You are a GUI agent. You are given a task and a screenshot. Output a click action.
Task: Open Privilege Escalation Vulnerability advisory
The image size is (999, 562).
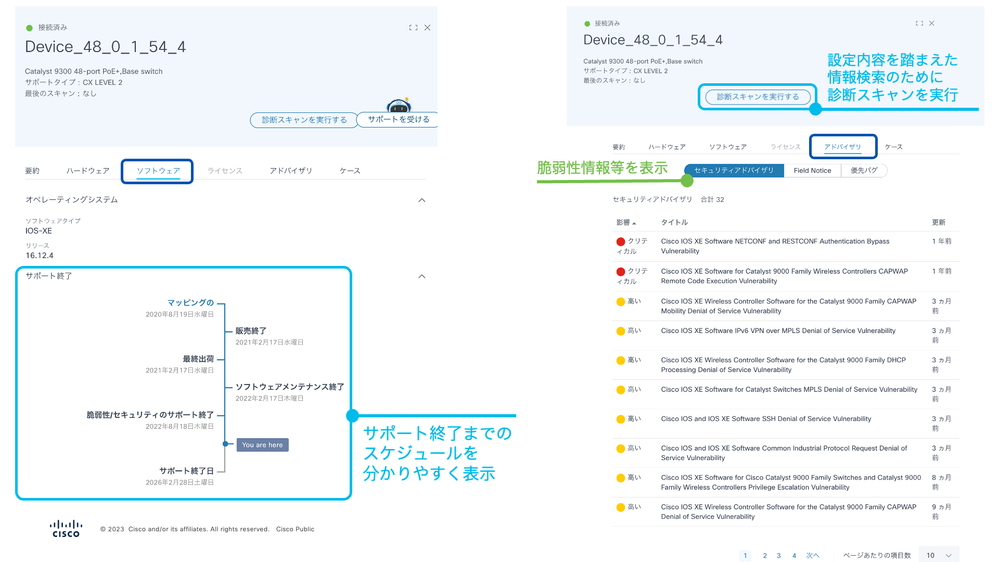click(791, 482)
